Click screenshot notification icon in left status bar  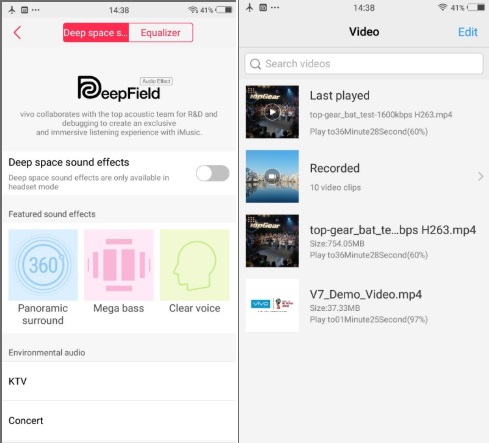(24, 10)
